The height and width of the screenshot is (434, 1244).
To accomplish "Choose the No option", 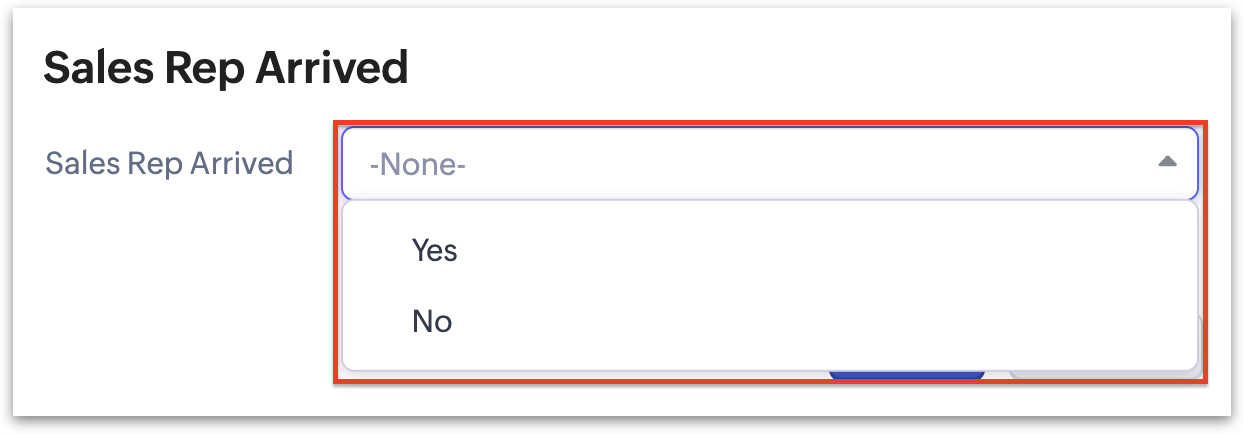I will point(432,321).
